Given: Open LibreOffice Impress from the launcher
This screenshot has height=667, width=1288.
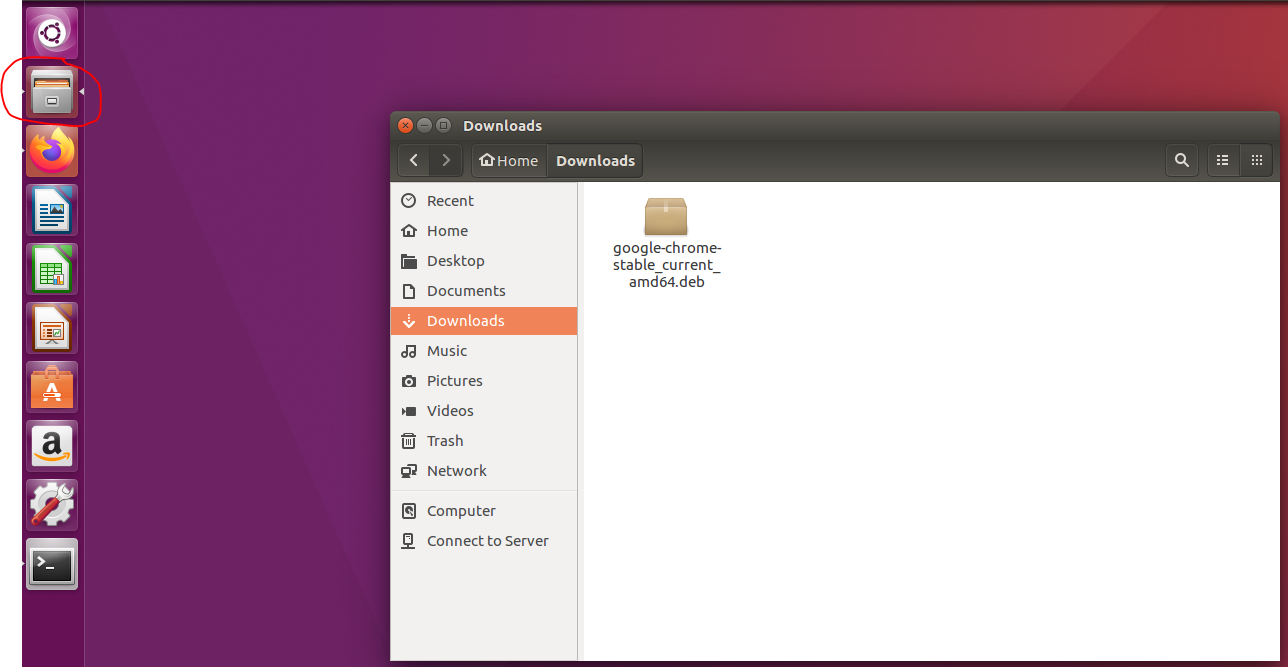Looking at the screenshot, I should coord(52,329).
